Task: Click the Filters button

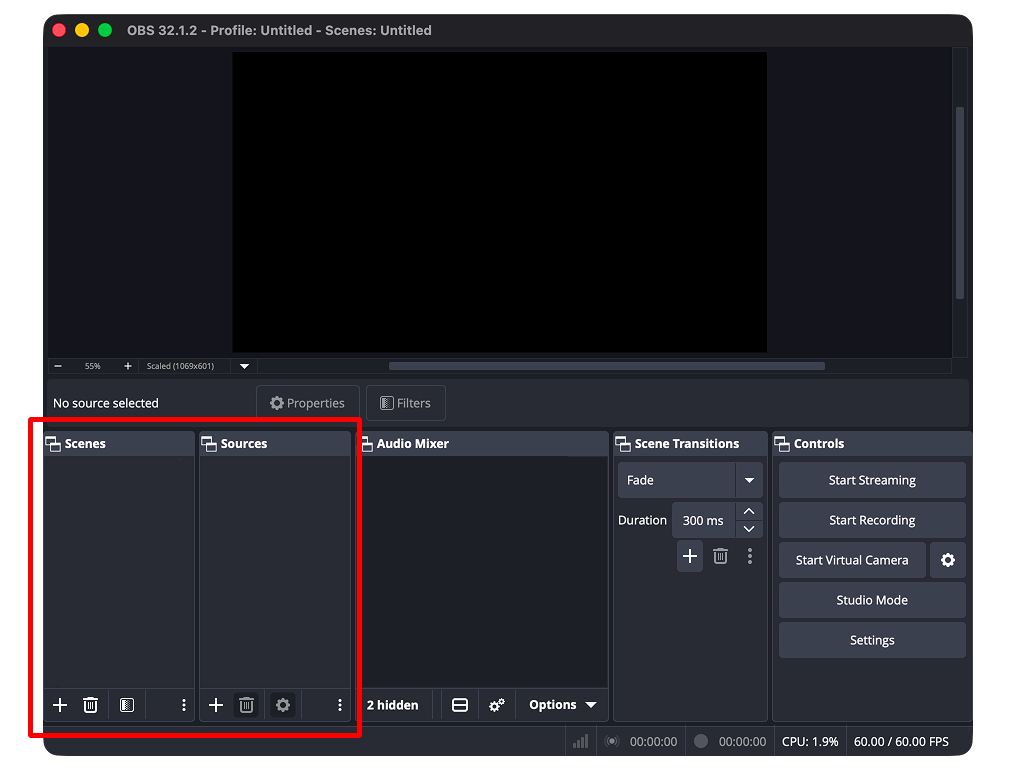Action: tap(406, 403)
